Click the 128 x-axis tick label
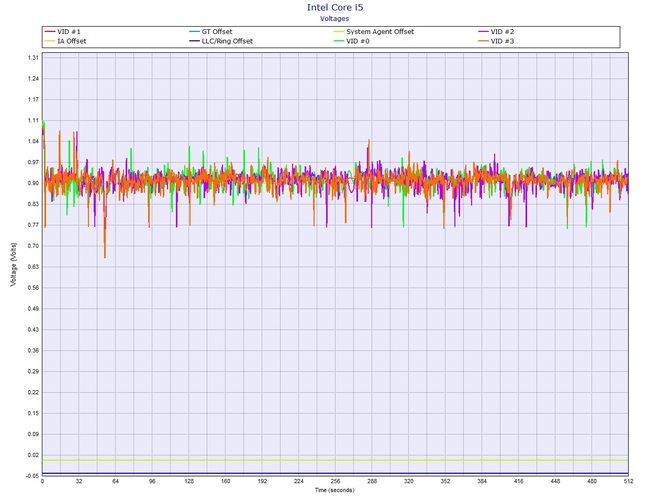670x502 pixels. click(189, 481)
